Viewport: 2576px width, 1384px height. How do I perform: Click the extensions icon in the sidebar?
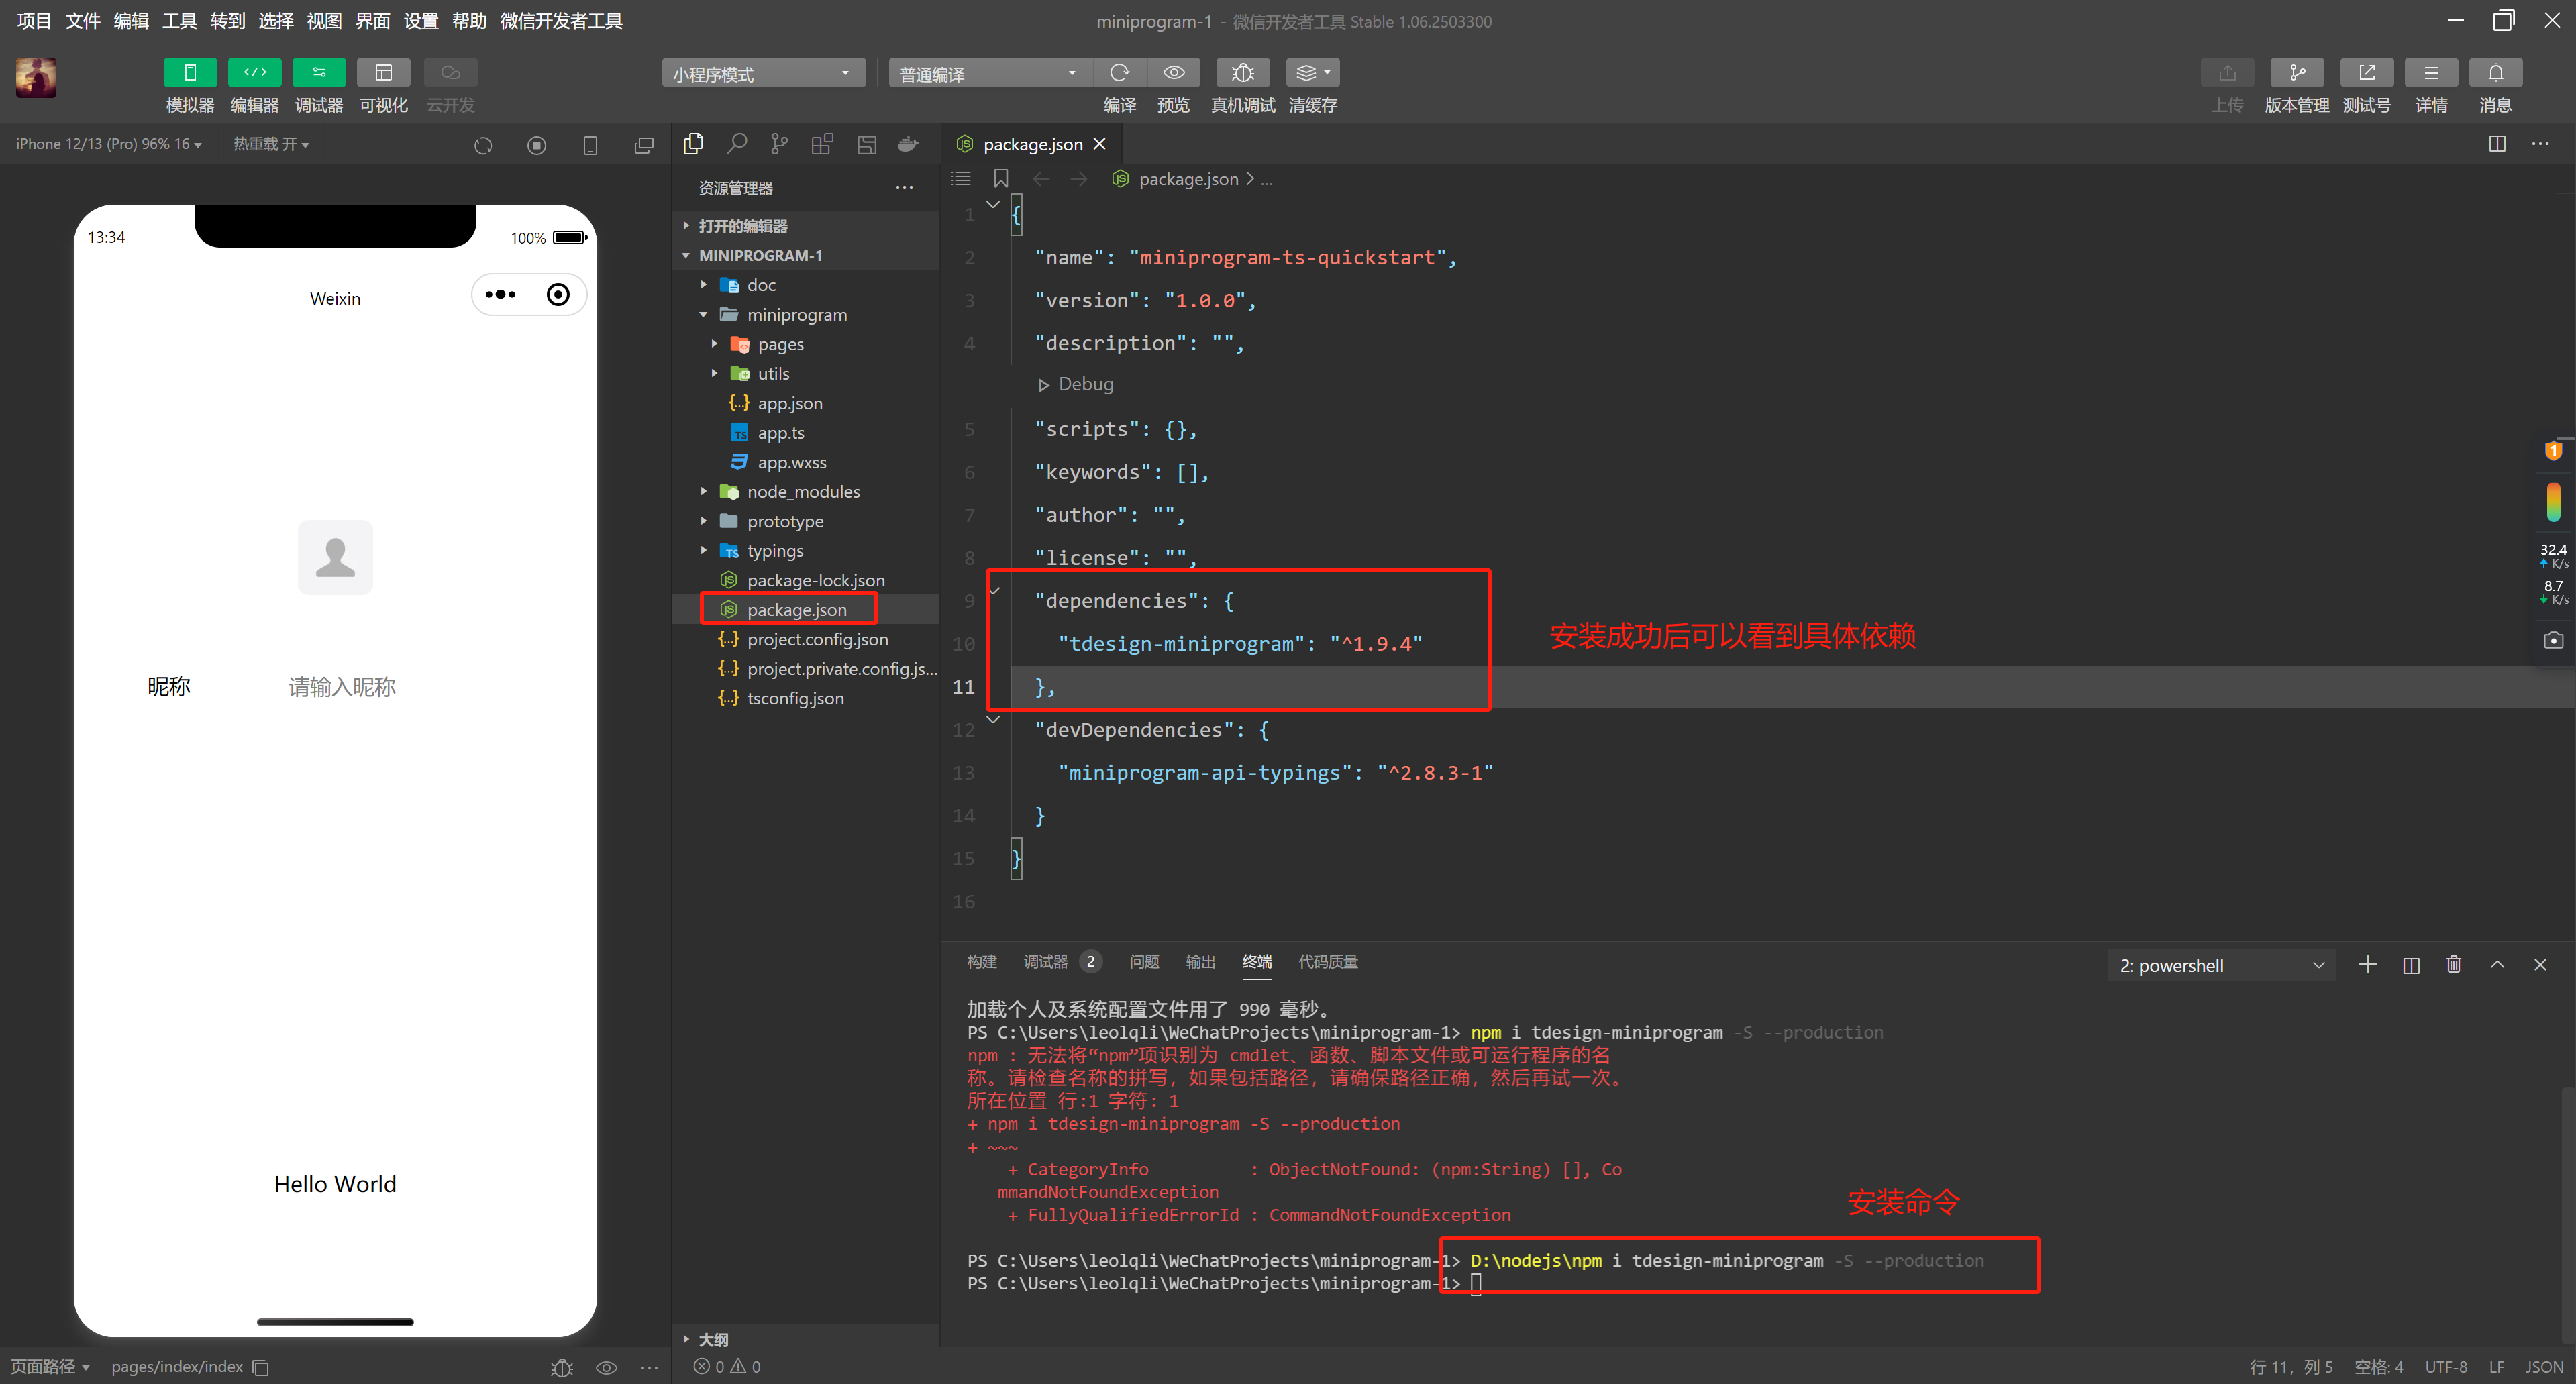[x=822, y=144]
